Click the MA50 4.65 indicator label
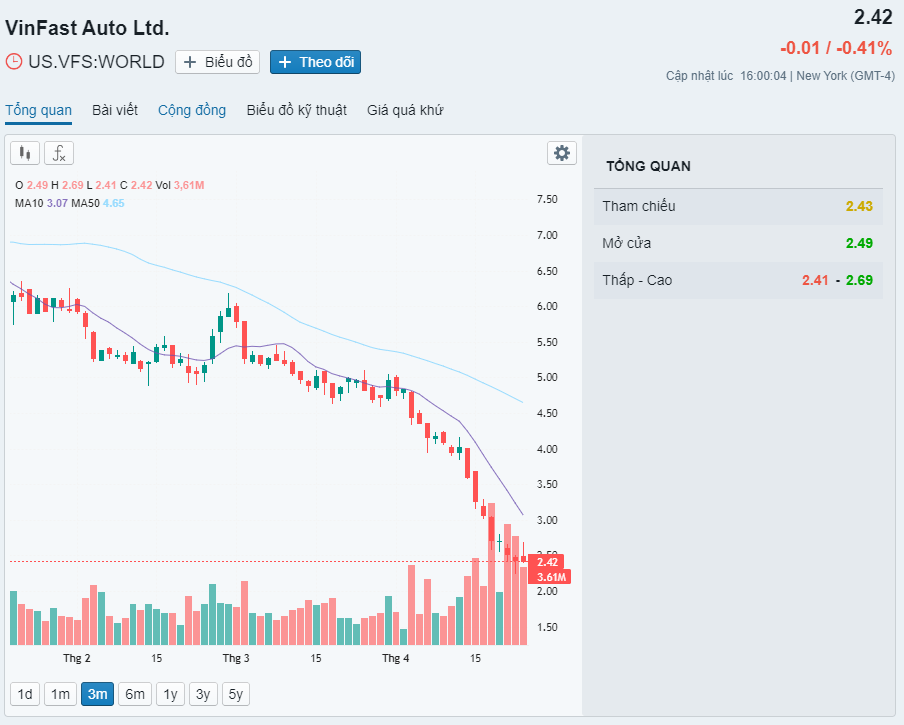Image resolution: width=904 pixels, height=725 pixels. pyautogui.click(x=97, y=203)
